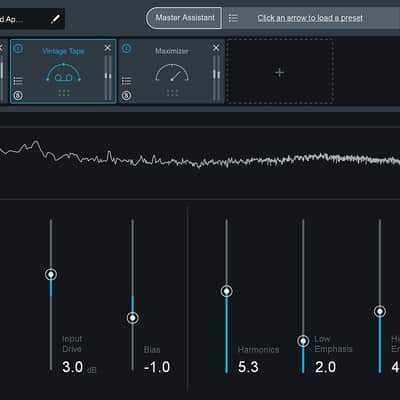The image size is (400, 400).
Task: Select the Vintage Tape reel icon
Action: tap(63, 73)
